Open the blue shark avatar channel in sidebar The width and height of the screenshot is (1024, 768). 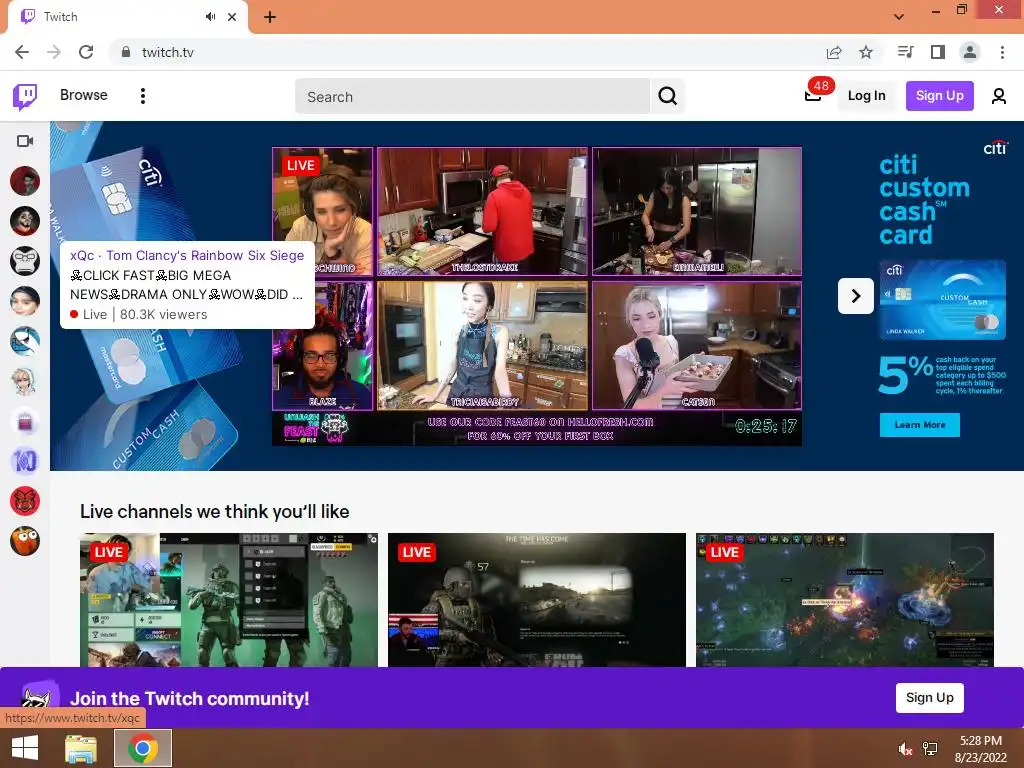(25, 341)
